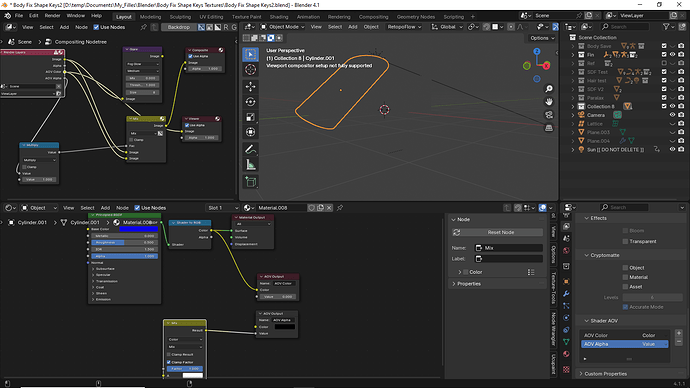The width and height of the screenshot is (690, 388).
Task: Switch perspective/orthographic with the grid icon
Action: point(549,128)
